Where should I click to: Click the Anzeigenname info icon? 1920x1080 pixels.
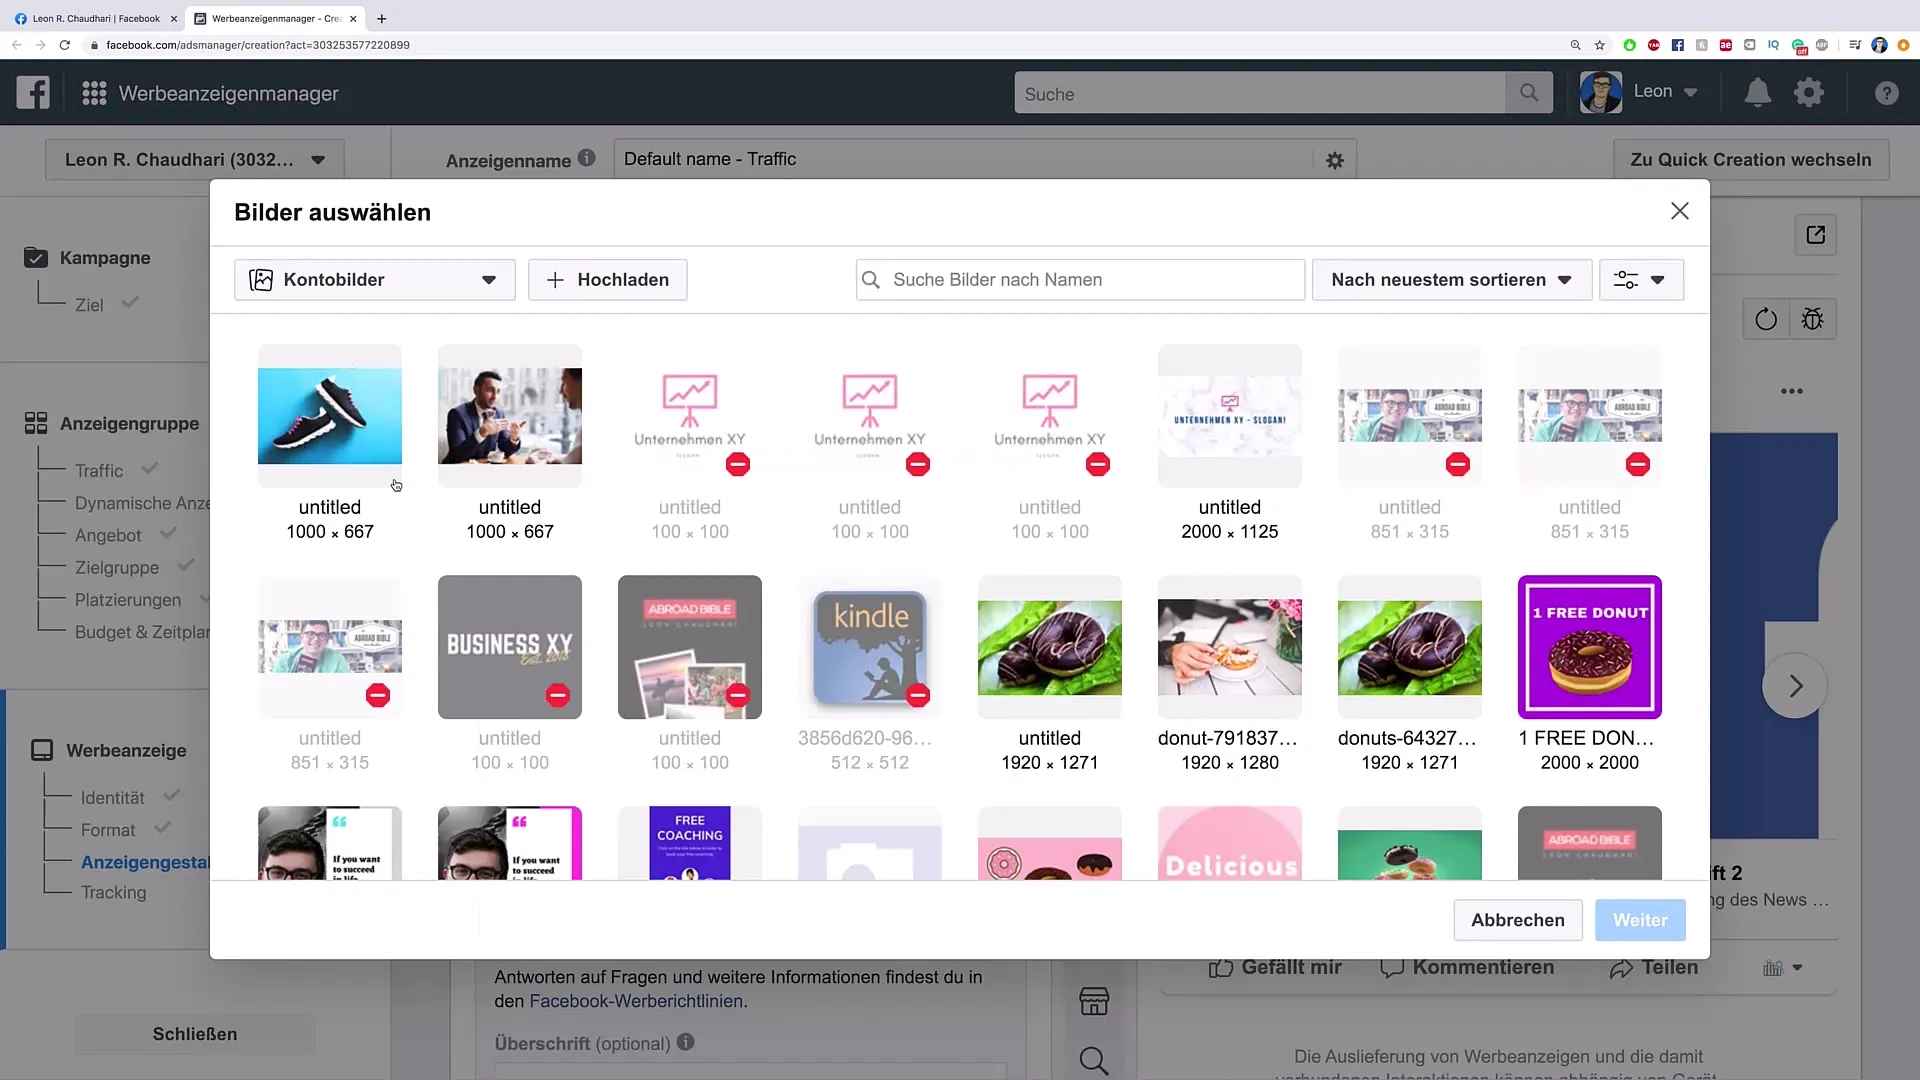pos(587,158)
